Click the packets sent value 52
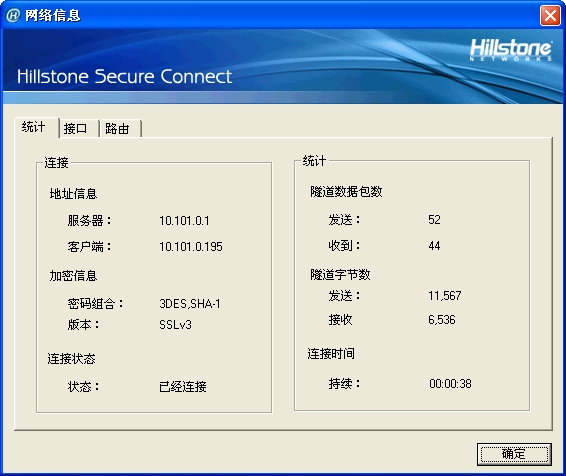This screenshot has width=566, height=476. point(434,220)
